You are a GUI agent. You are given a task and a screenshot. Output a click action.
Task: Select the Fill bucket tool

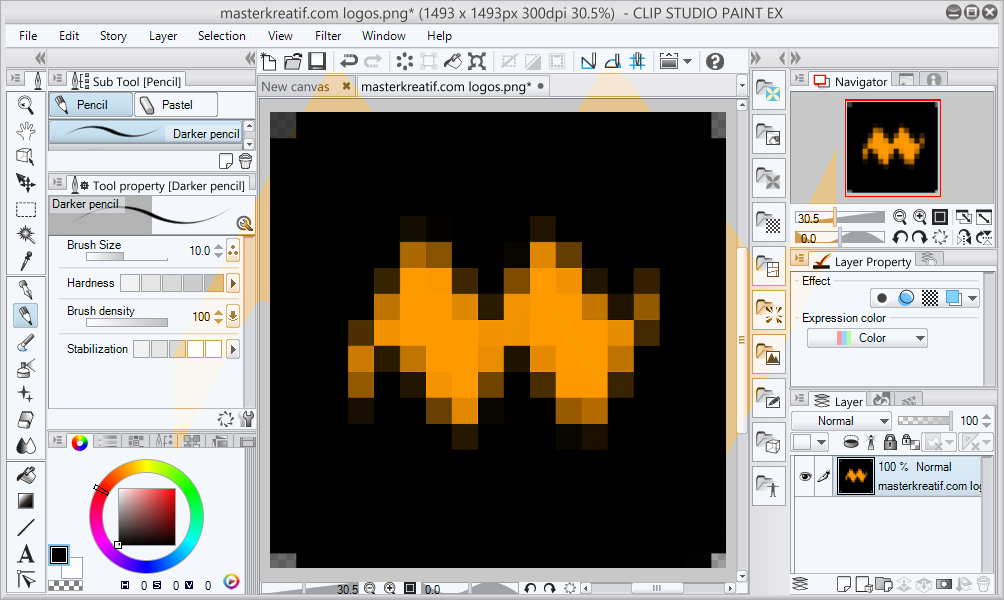click(26, 475)
